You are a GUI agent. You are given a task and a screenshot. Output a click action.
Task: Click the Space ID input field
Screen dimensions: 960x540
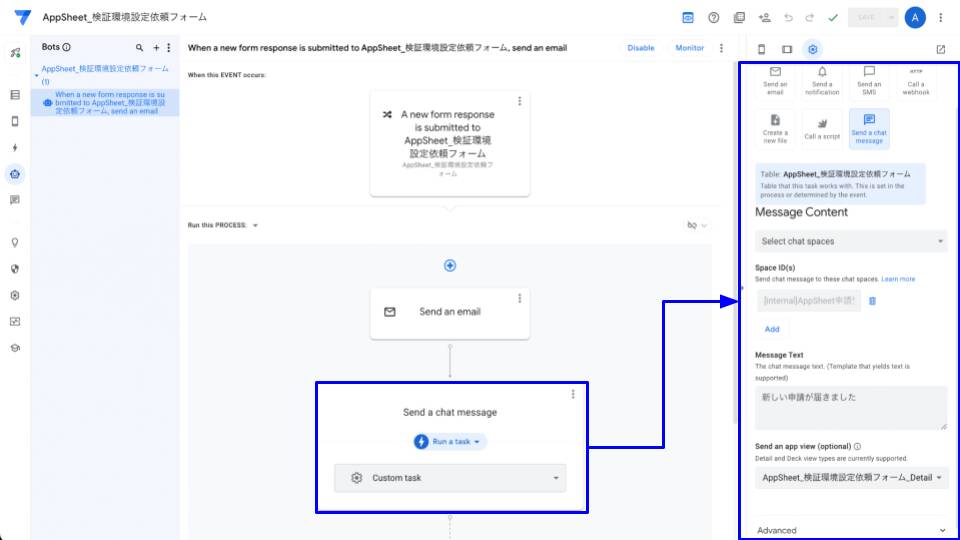coord(808,301)
